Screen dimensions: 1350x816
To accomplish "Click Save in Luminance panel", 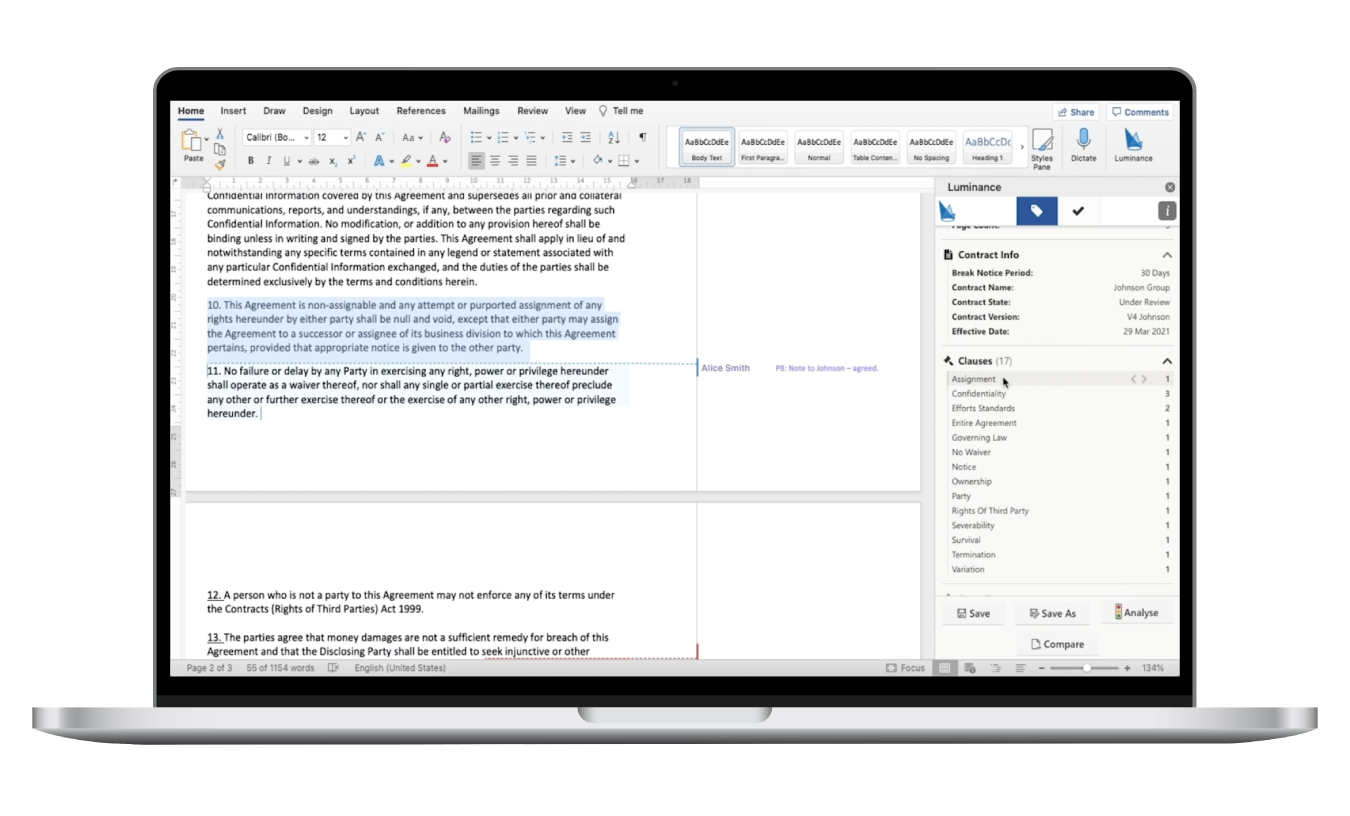I will click(973, 613).
